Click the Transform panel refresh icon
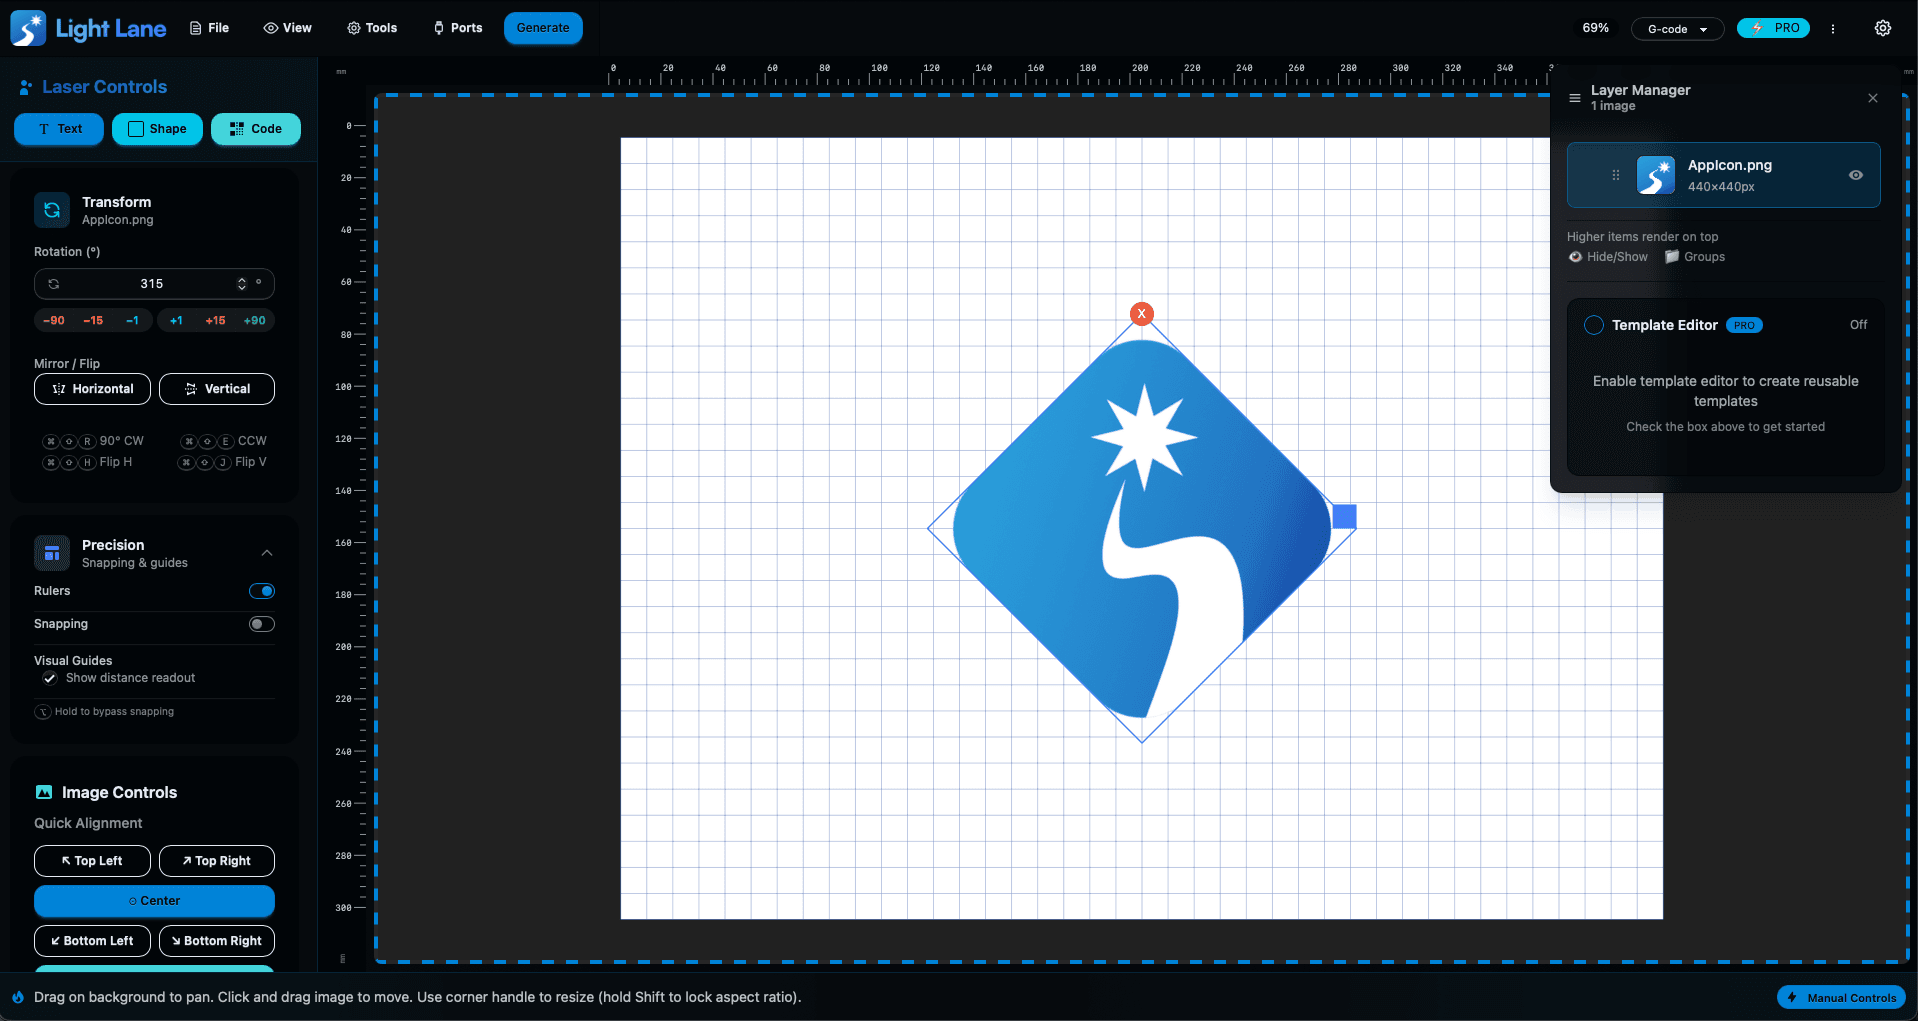This screenshot has height=1021, width=1918. (x=52, y=210)
